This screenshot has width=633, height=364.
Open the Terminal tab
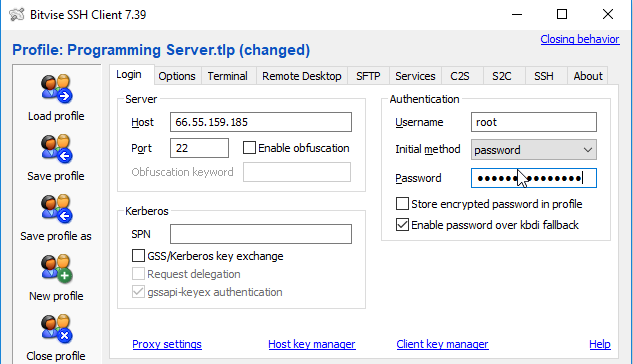coord(228,76)
